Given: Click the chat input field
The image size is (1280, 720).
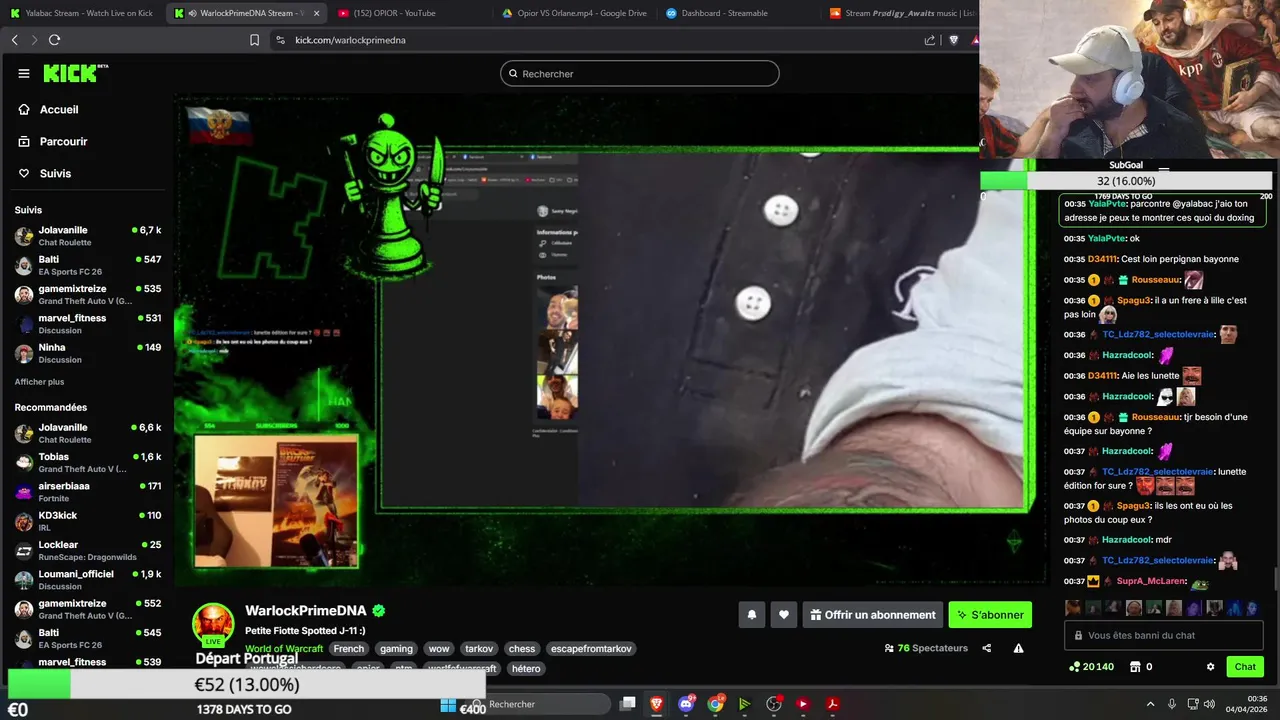Looking at the screenshot, I should coord(1165,635).
